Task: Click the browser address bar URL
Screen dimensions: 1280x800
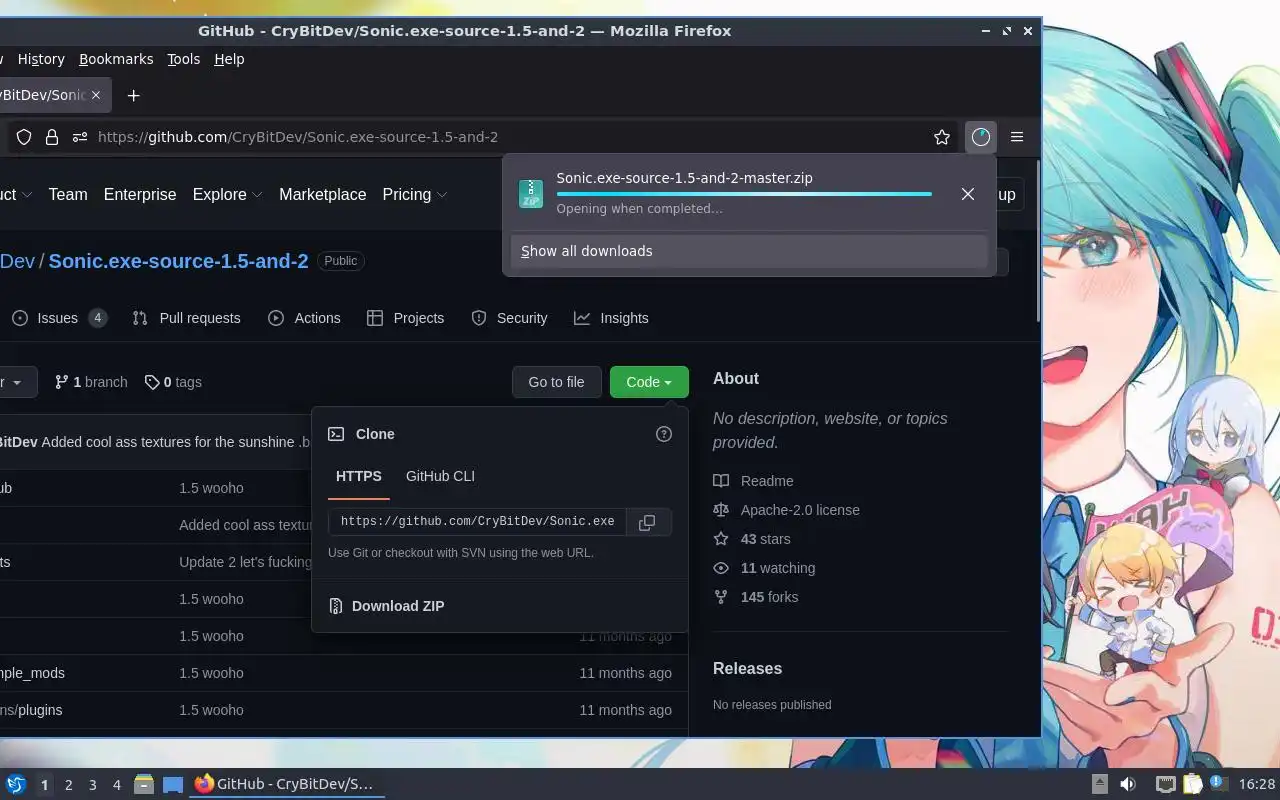Action: [x=298, y=137]
